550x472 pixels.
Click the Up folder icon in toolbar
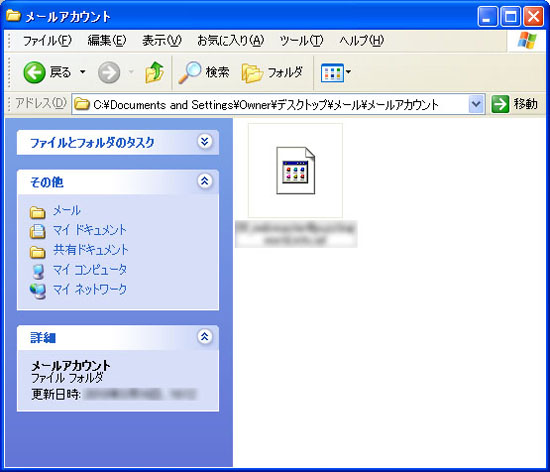155,72
